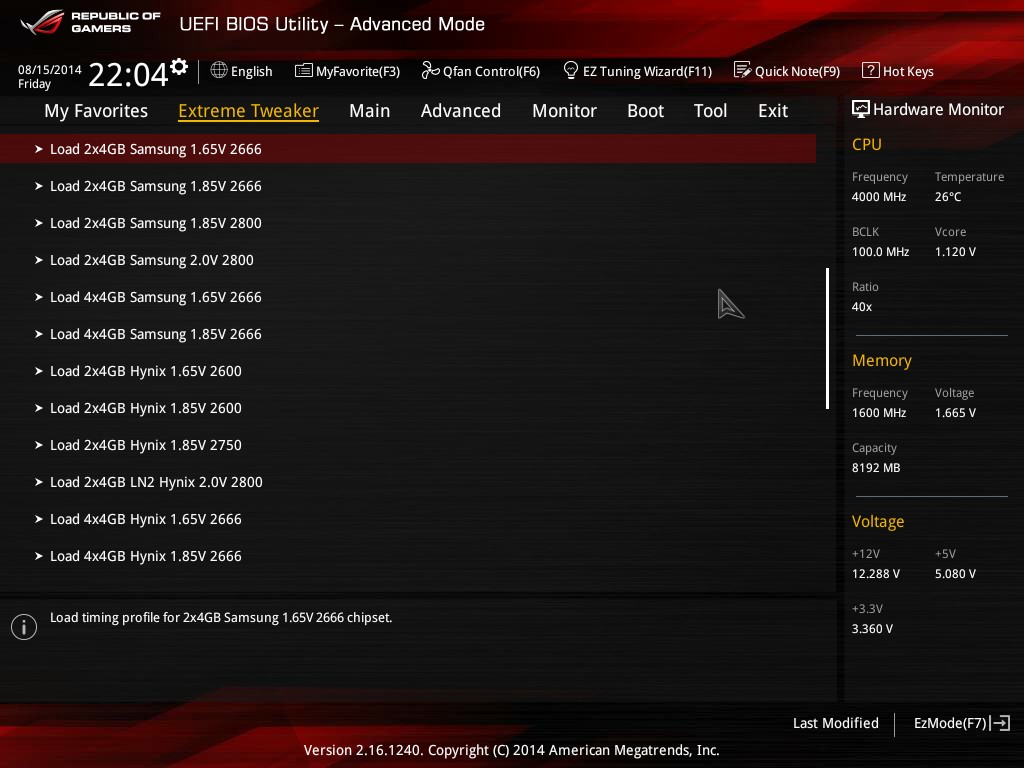Select the Exit tab
The width and height of the screenshot is (1024, 768).
pyautogui.click(x=773, y=111)
